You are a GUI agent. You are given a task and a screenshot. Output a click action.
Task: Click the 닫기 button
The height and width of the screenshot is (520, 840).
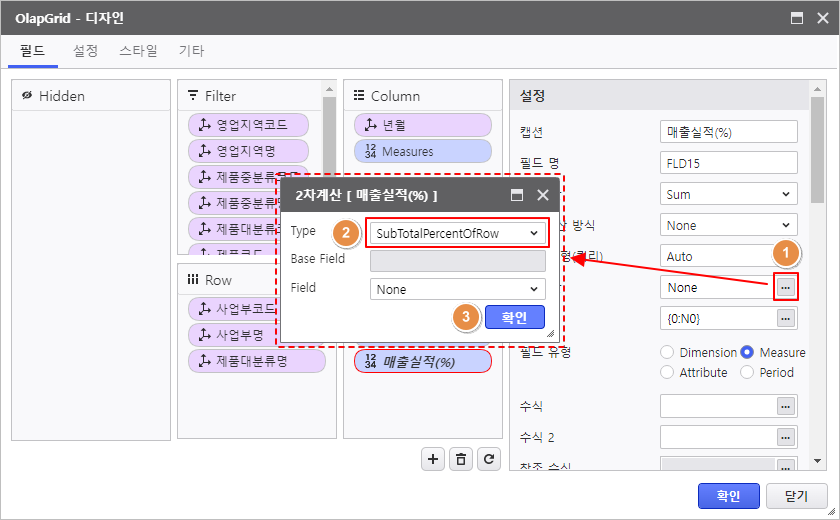[796, 496]
